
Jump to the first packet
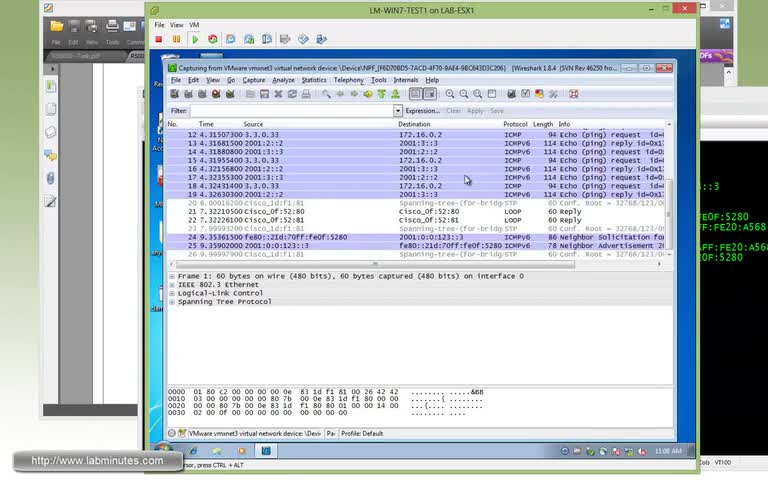[x=381, y=94]
